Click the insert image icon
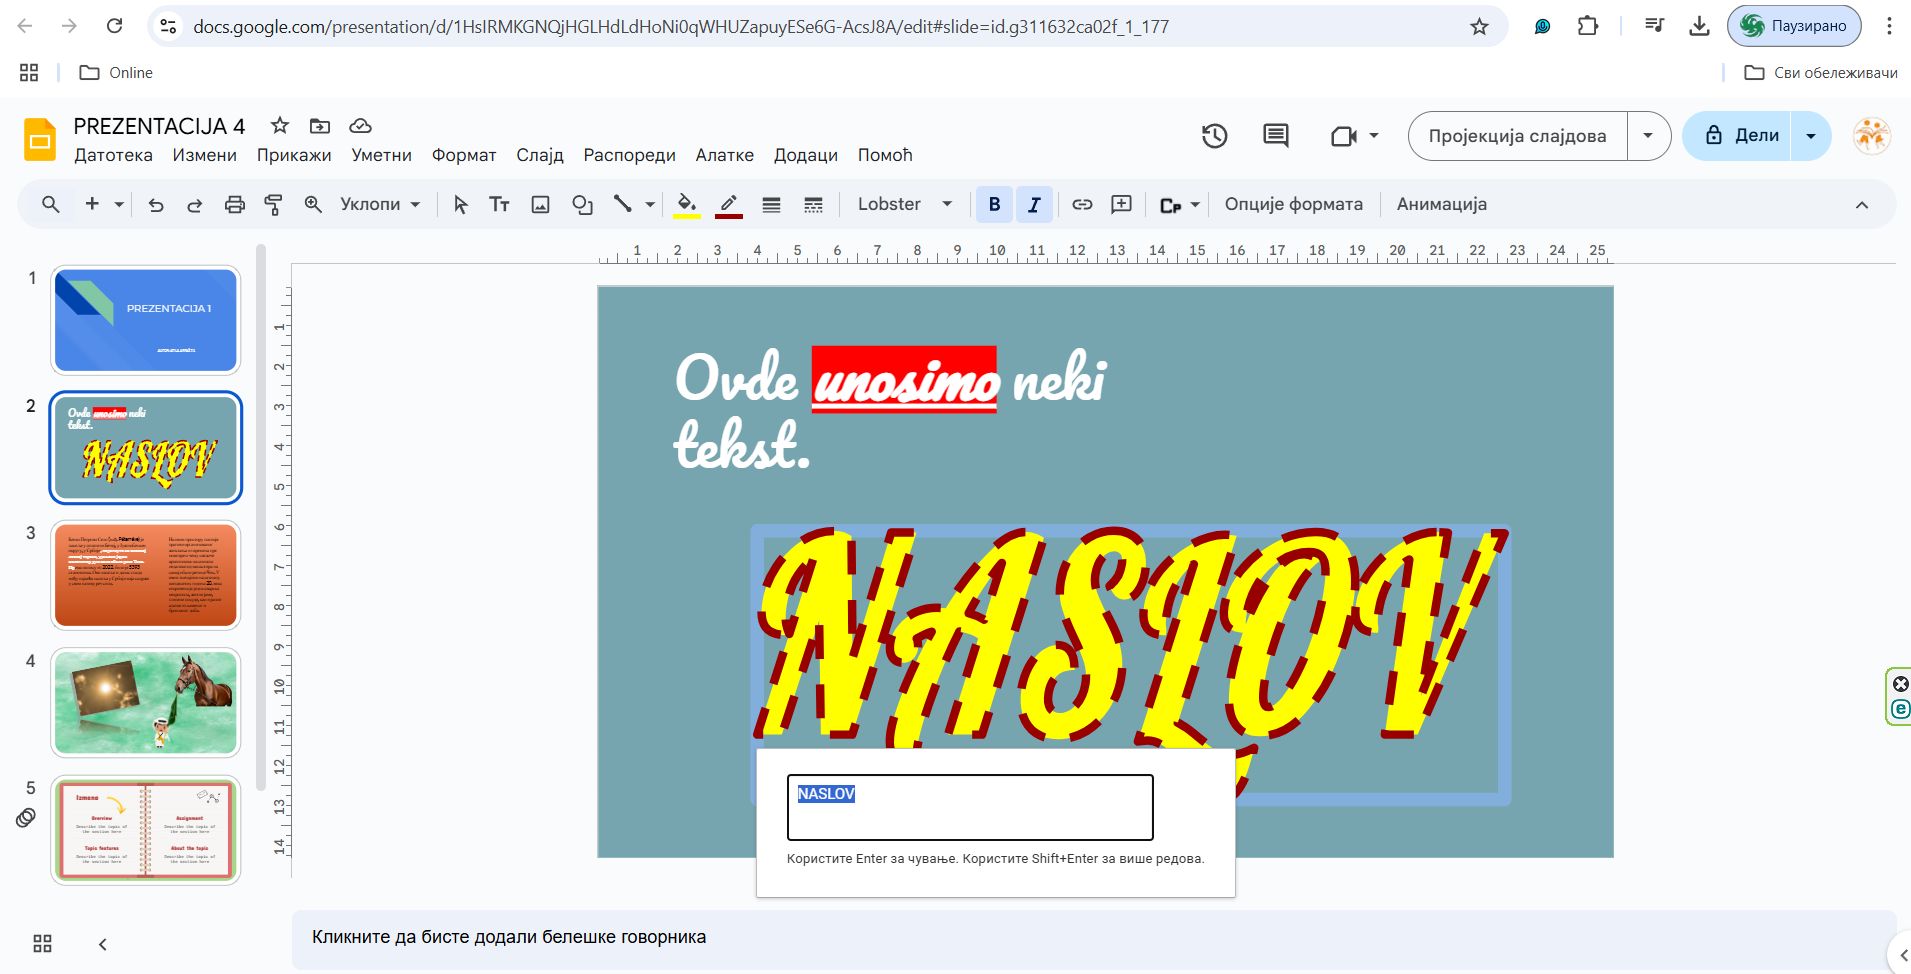Image resolution: width=1911 pixels, height=974 pixels. [540, 205]
